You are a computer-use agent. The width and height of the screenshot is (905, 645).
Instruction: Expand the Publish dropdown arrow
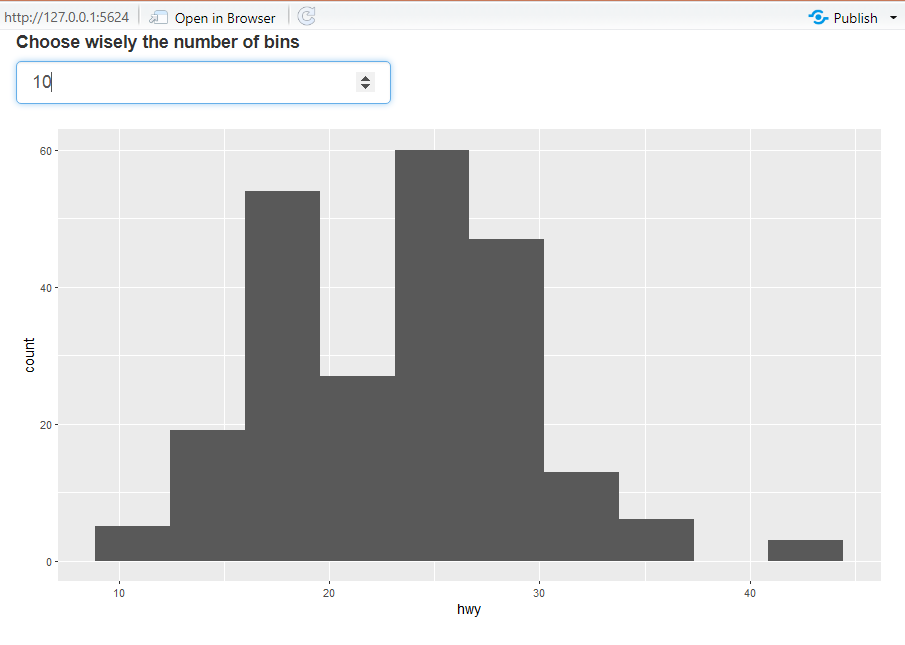893,18
